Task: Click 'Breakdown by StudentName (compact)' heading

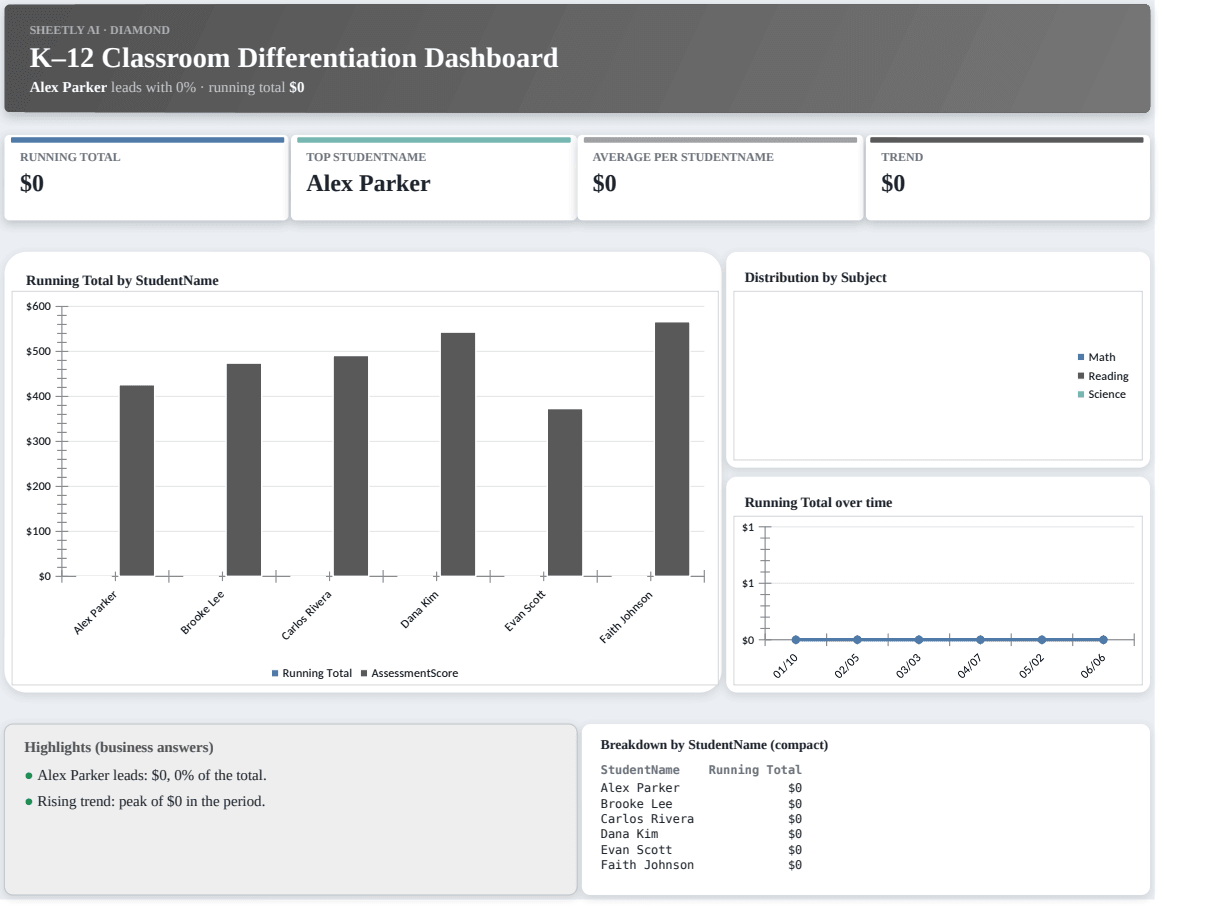Action: [x=714, y=745]
